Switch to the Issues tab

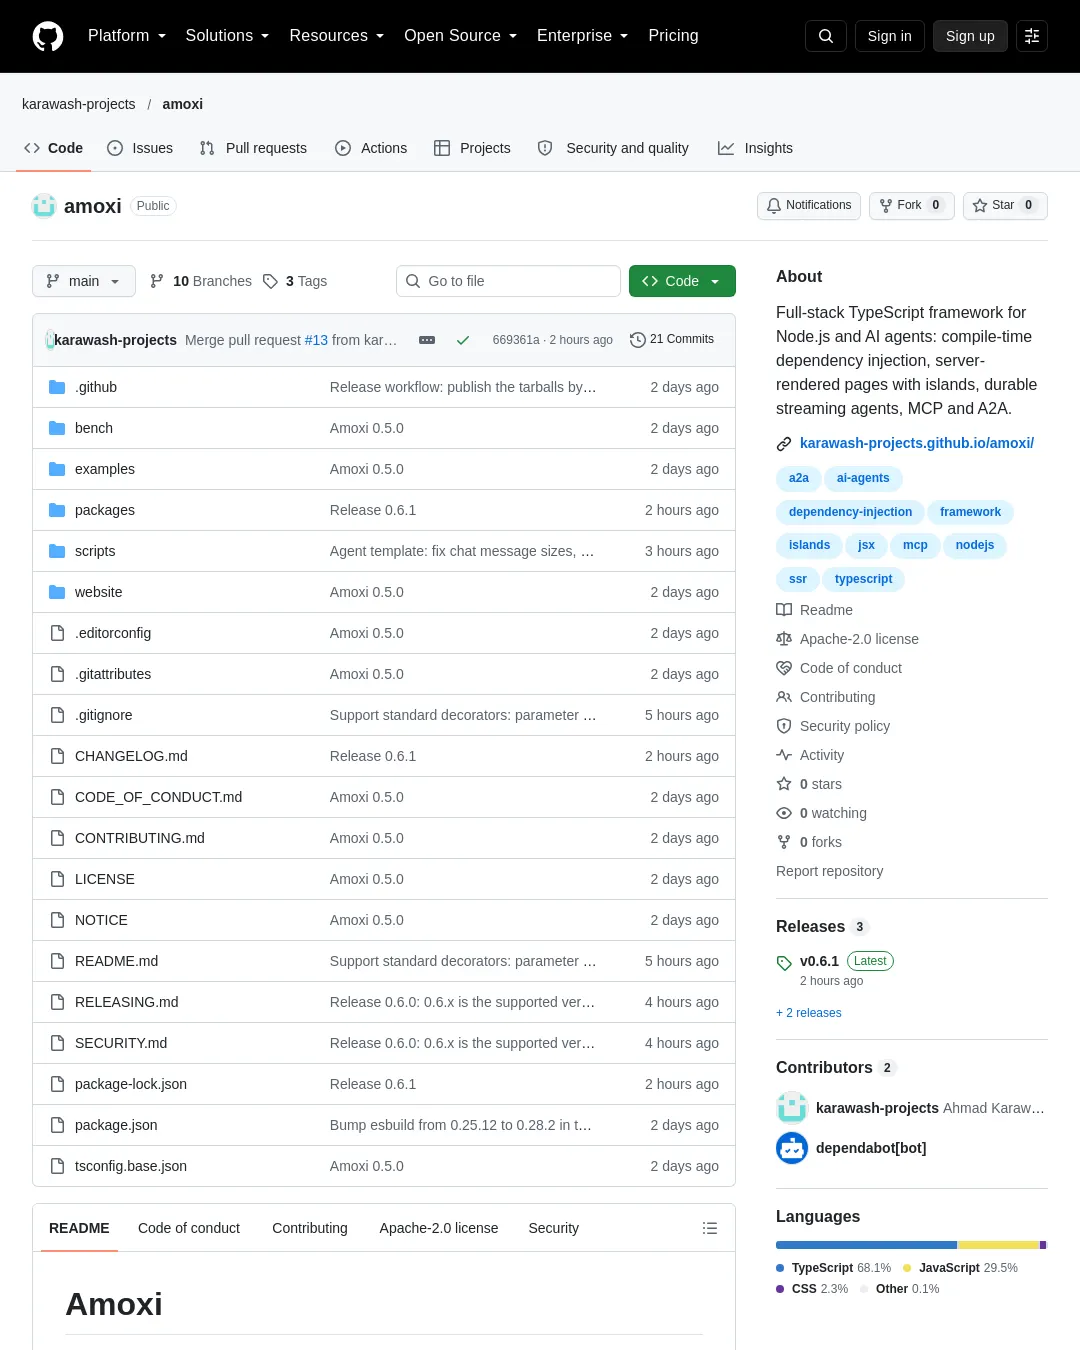pos(140,148)
